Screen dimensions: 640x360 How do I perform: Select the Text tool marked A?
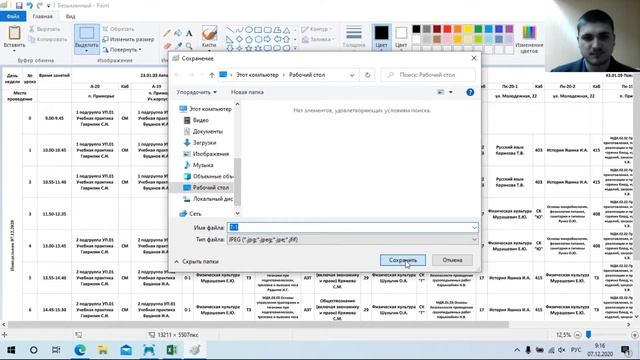tap(189, 33)
